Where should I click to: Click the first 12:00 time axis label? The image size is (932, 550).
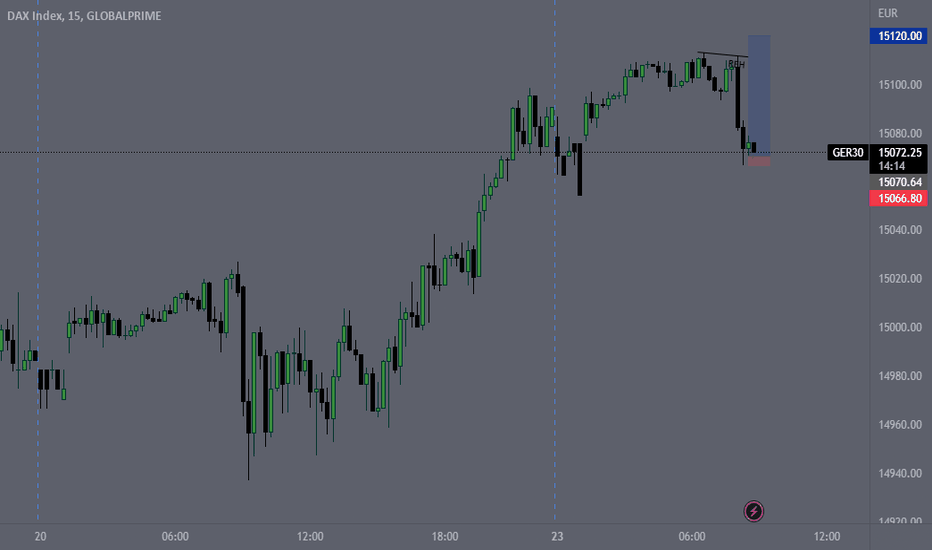point(310,536)
